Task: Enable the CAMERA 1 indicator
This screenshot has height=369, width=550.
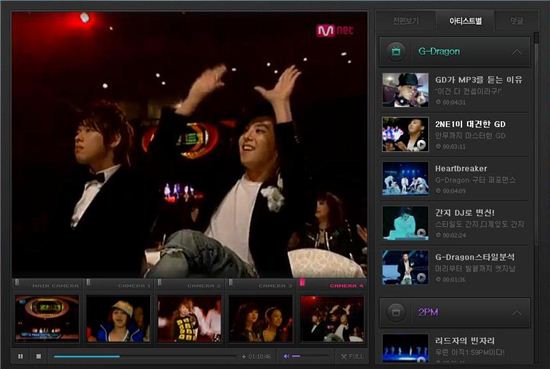Action: click(x=88, y=283)
